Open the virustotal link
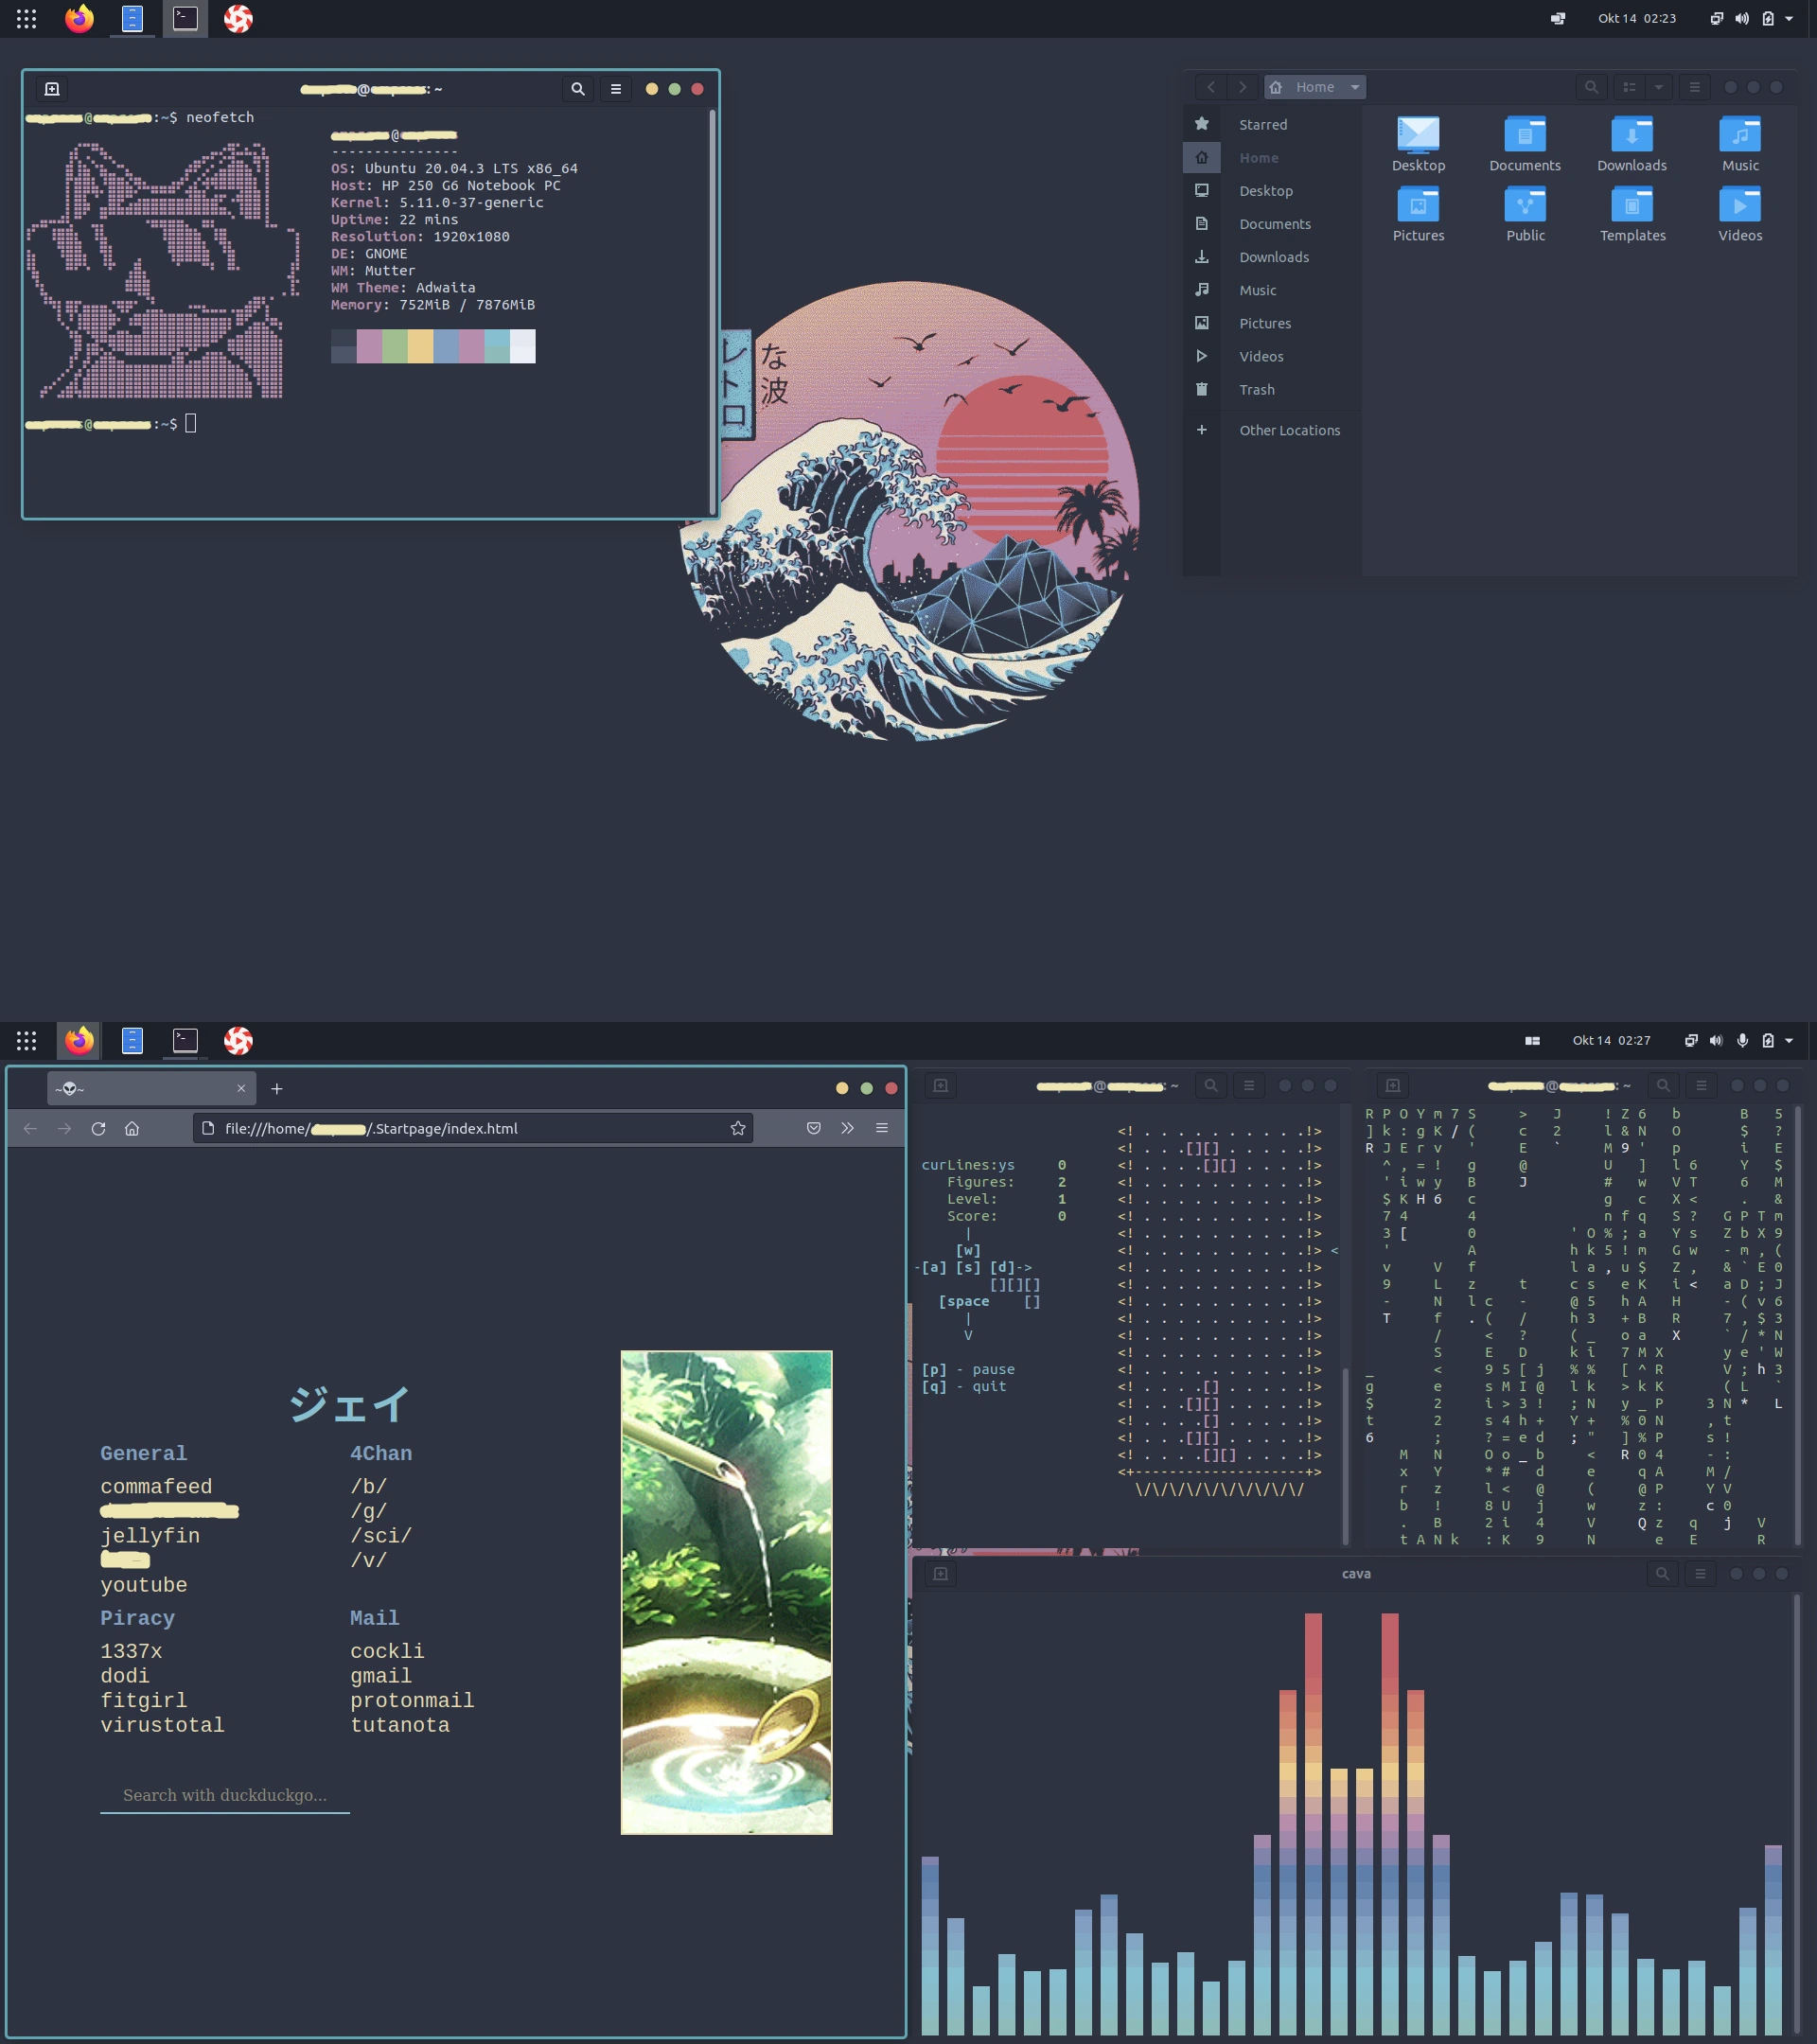 (x=162, y=1724)
